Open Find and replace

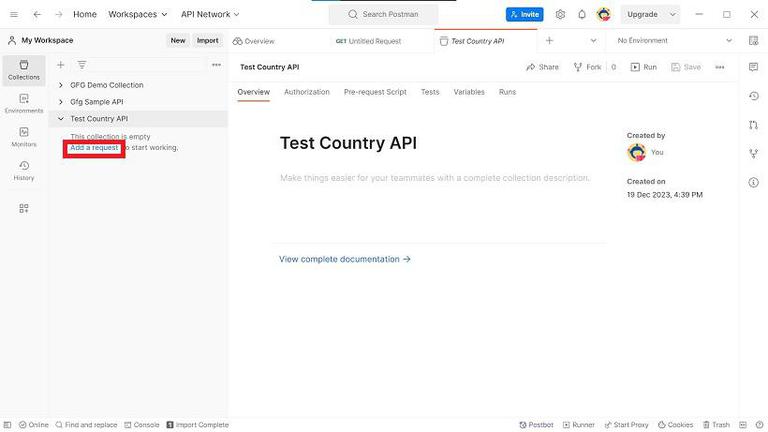(86, 425)
